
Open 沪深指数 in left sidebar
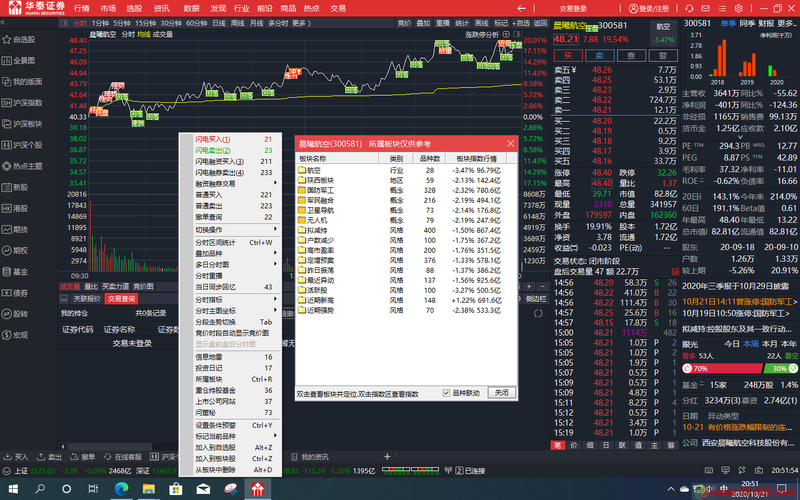(21, 103)
